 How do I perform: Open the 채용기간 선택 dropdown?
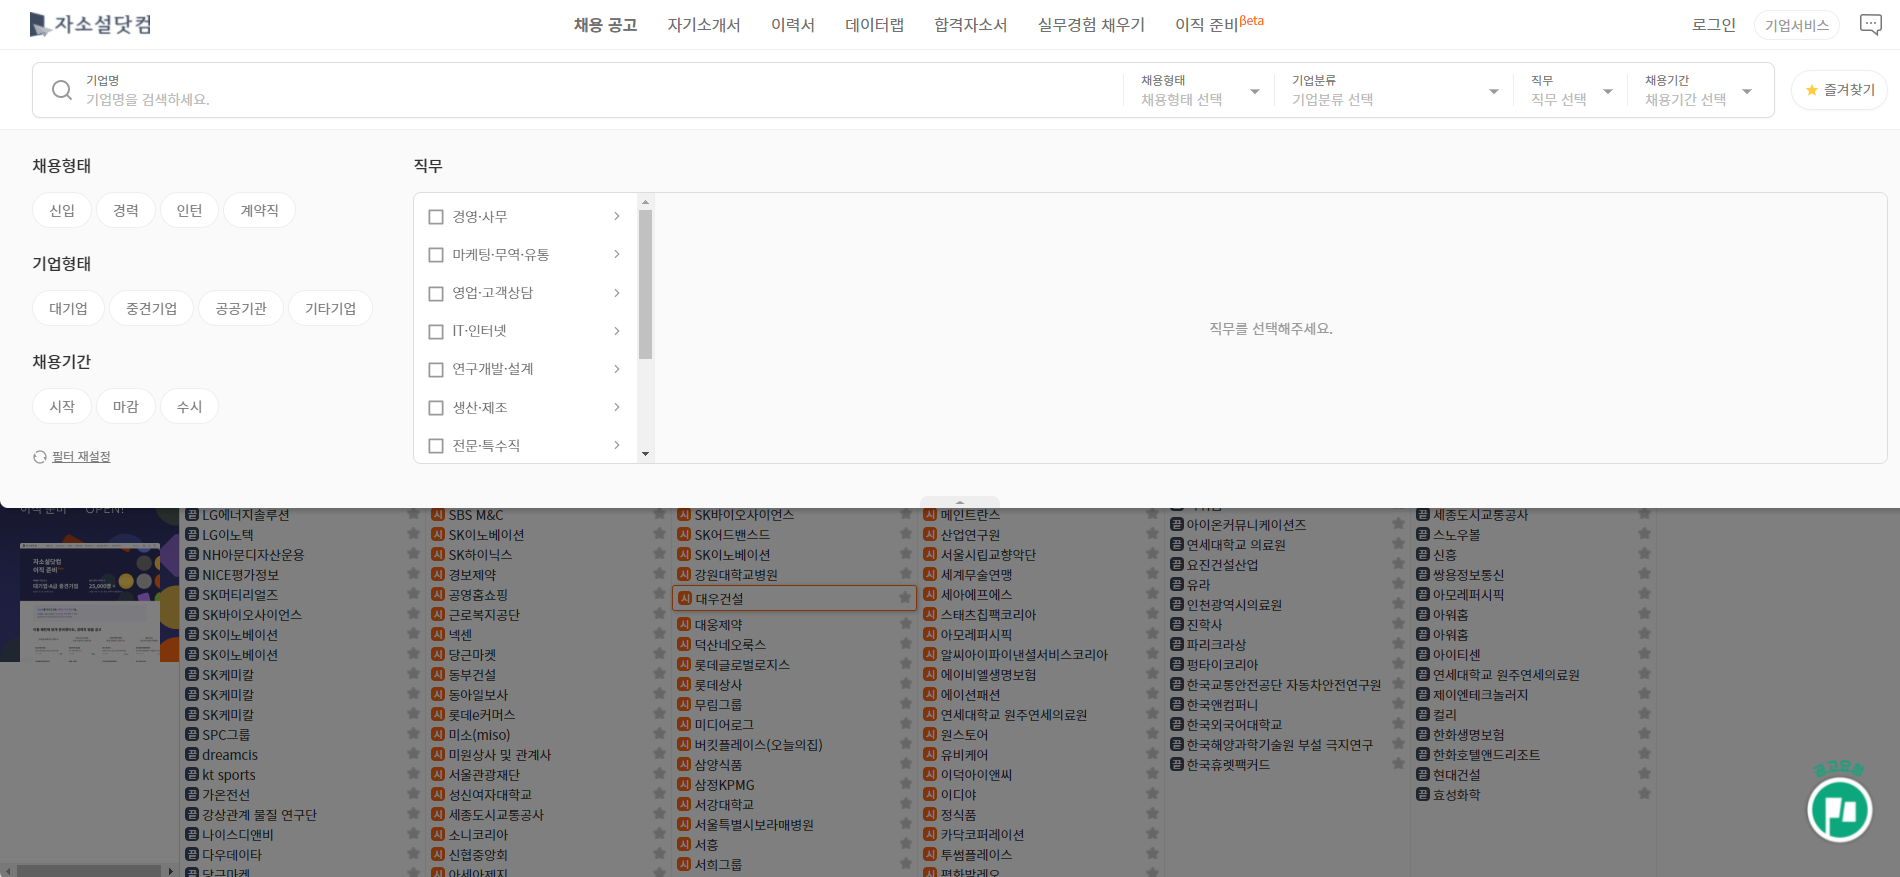[1698, 90]
